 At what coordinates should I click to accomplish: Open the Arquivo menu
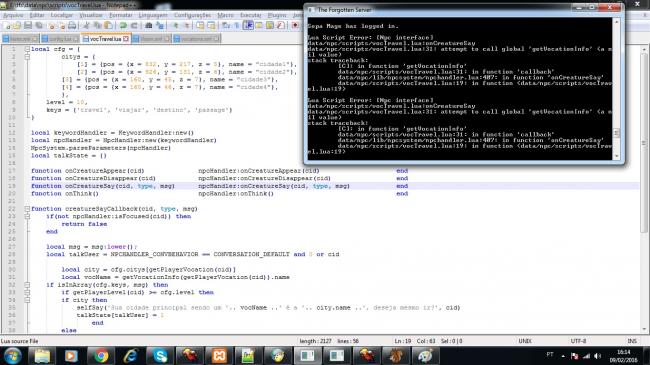[x=13, y=15]
